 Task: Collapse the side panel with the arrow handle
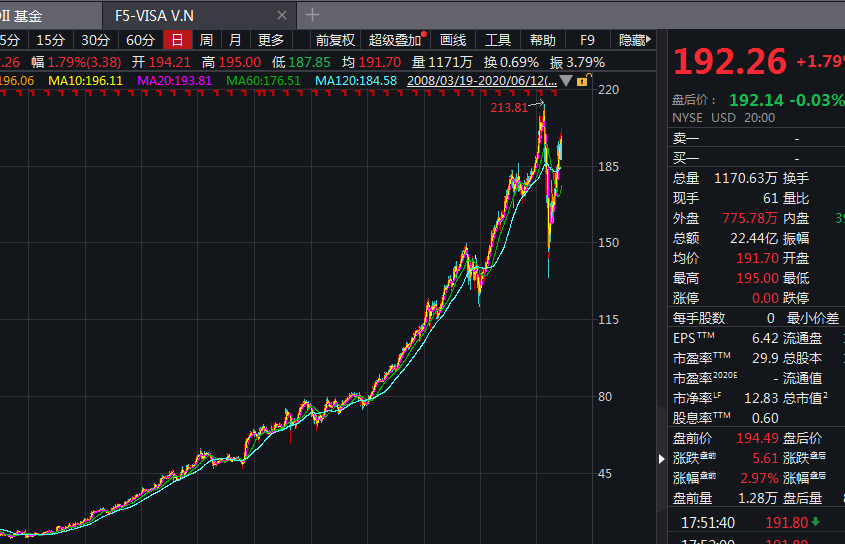[x=662, y=459]
